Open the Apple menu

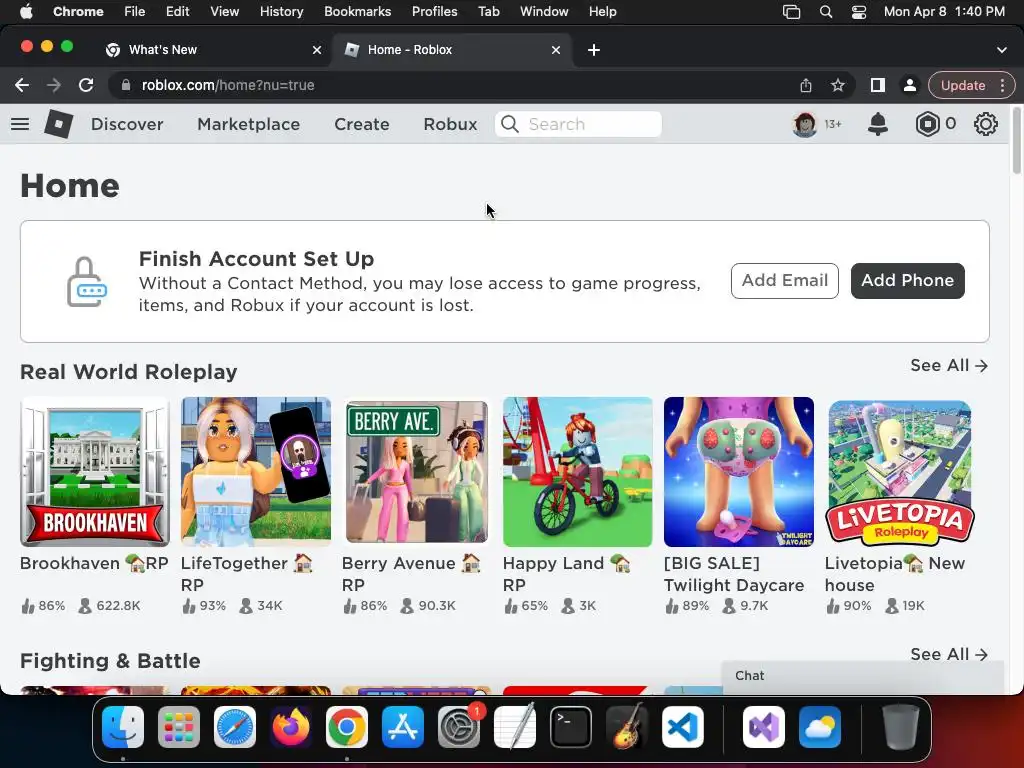click(x=26, y=12)
